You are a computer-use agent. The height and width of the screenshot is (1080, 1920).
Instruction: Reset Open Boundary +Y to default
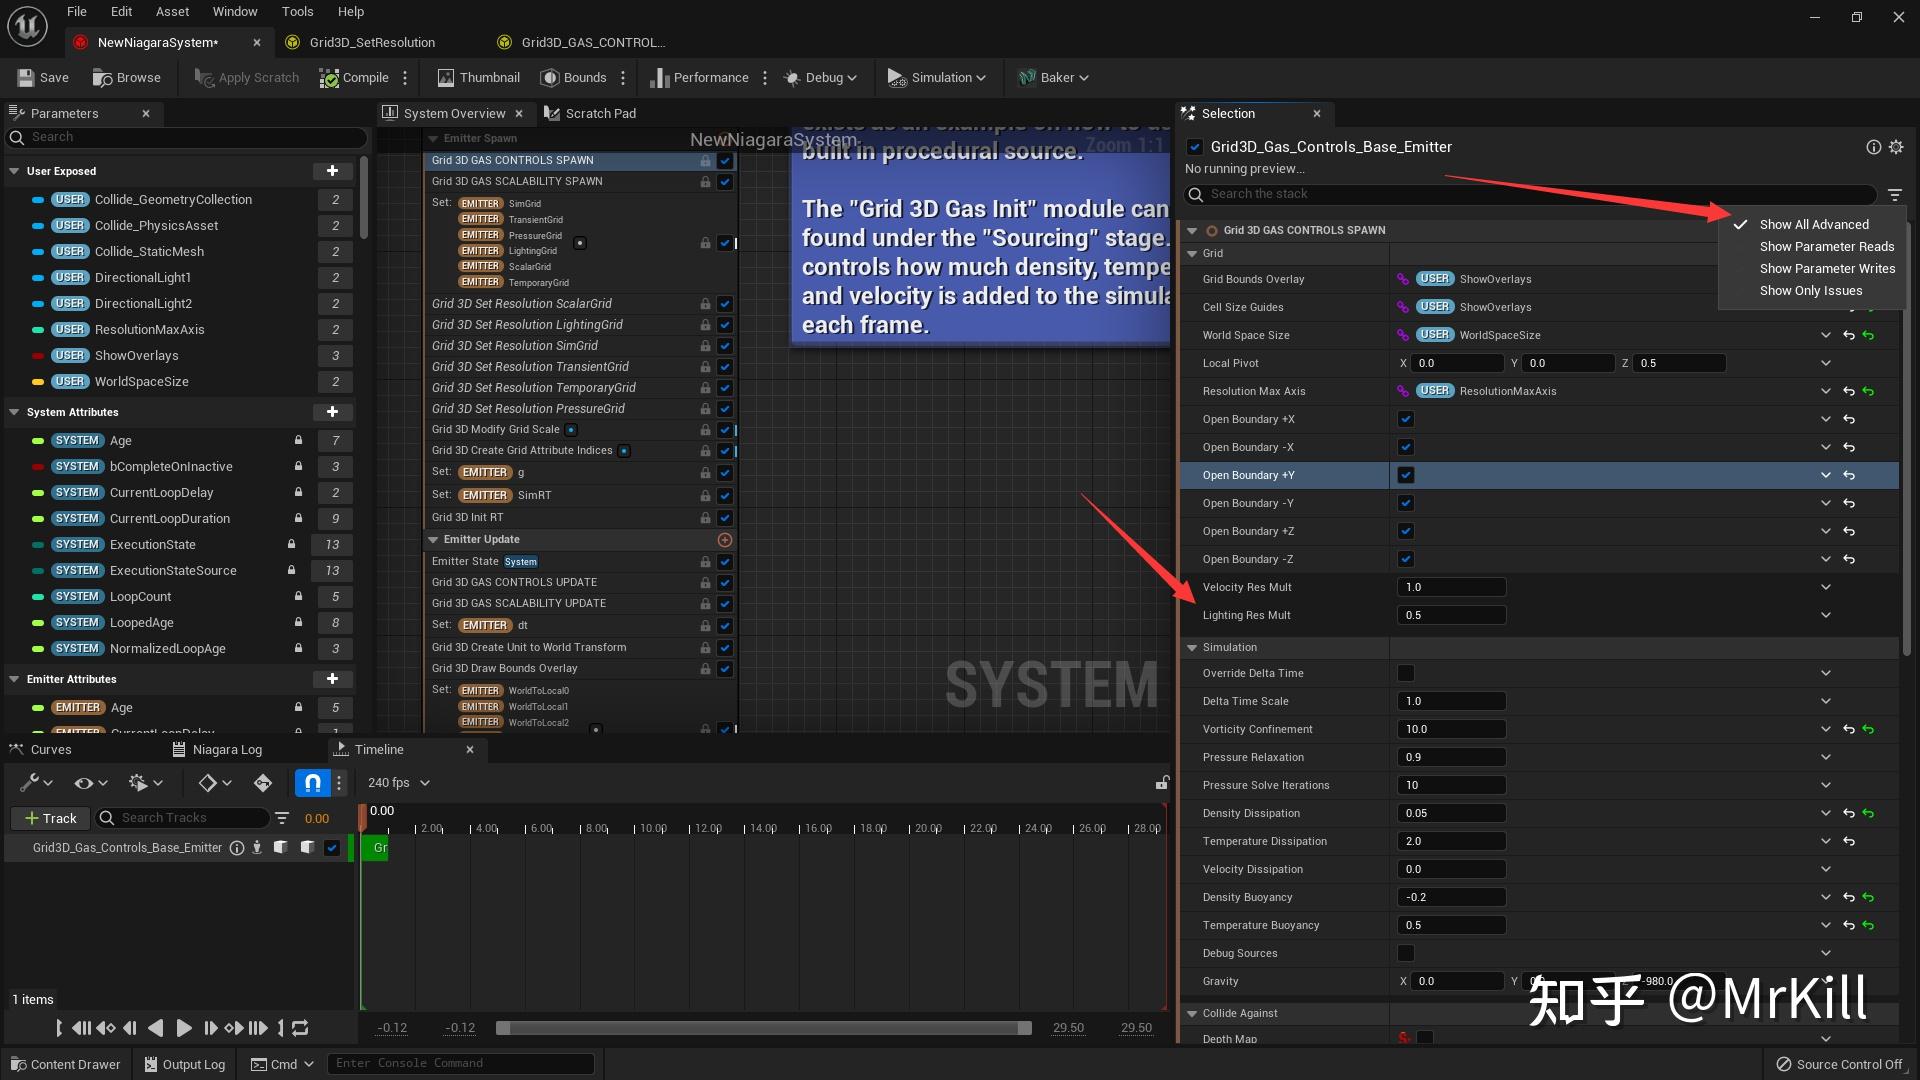[x=1849, y=475]
